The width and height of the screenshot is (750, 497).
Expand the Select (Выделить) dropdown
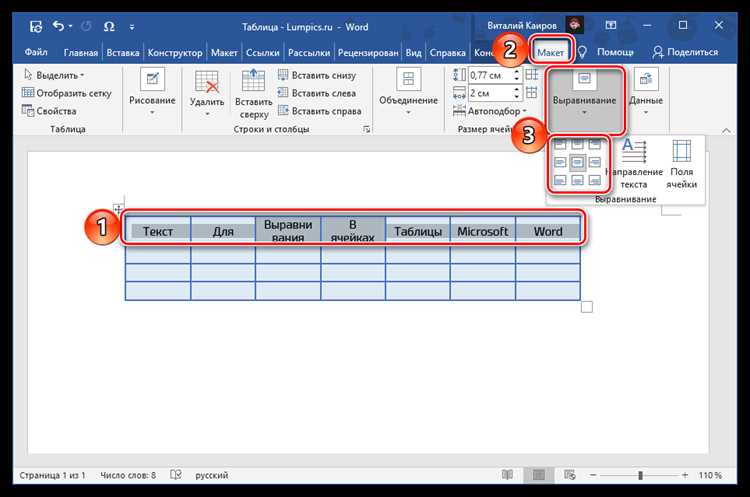tap(54, 75)
